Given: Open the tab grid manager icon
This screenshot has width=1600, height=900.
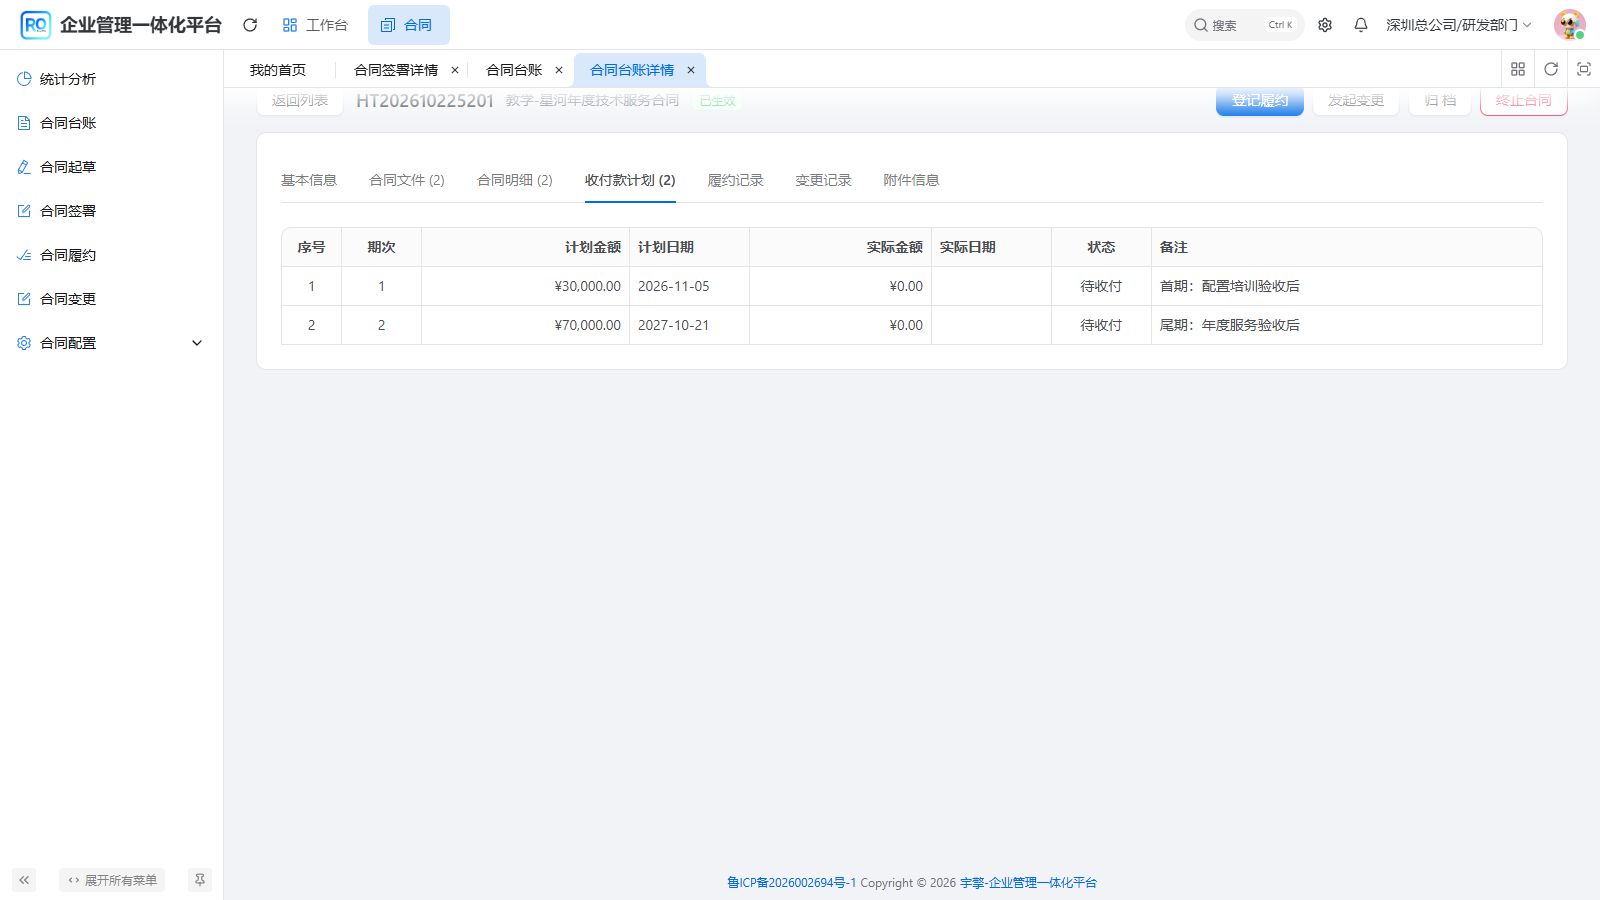Looking at the screenshot, I should (1518, 69).
